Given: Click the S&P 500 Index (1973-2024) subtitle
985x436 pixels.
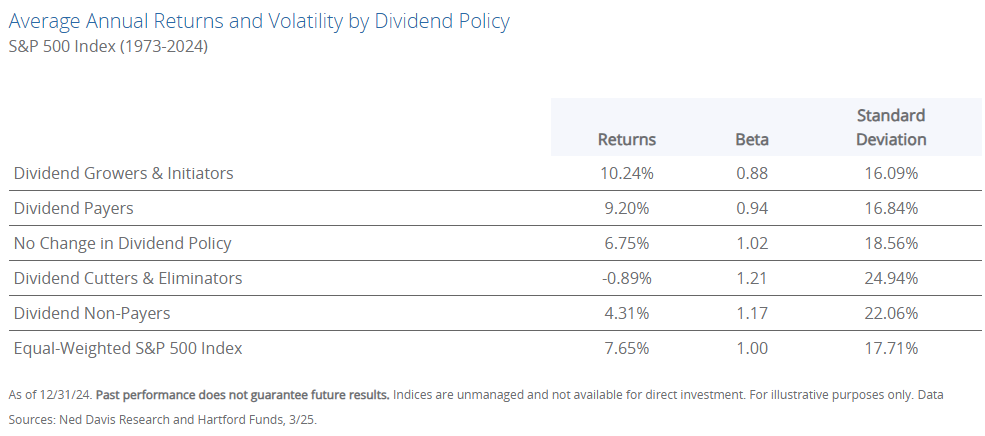Looking at the screenshot, I should click(108, 47).
